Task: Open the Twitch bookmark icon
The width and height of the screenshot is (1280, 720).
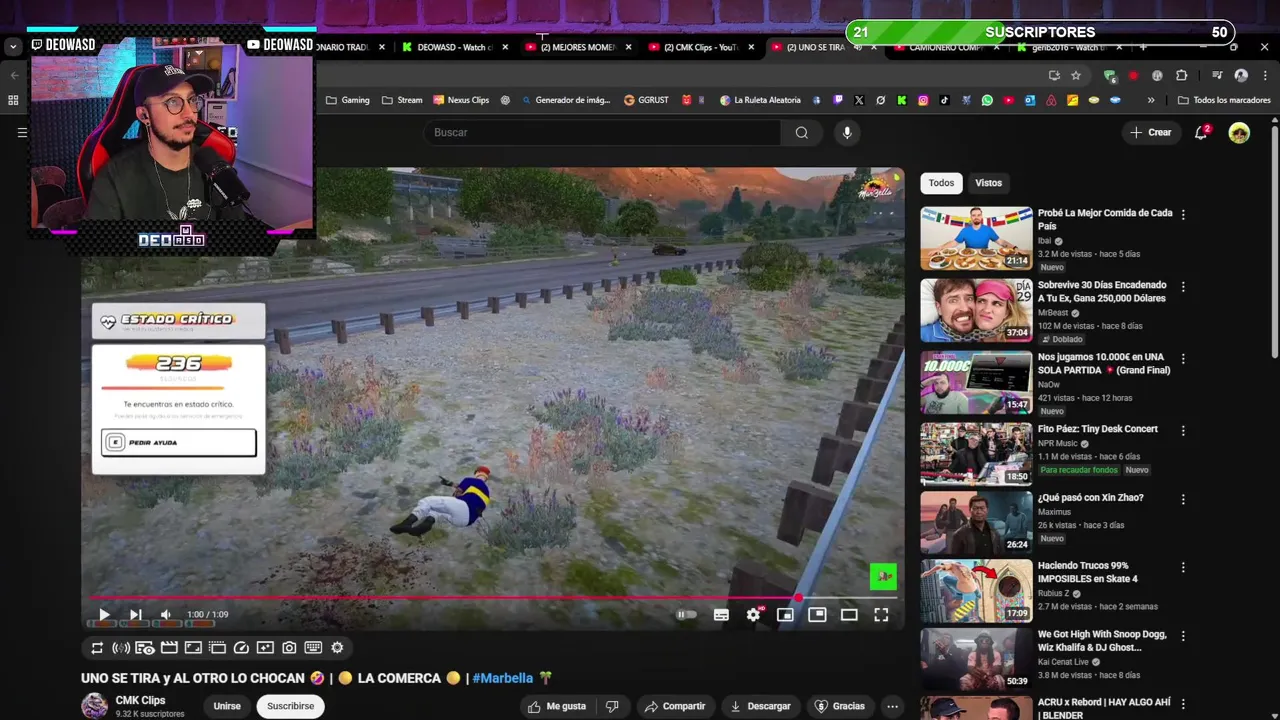Action: coord(838,100)
